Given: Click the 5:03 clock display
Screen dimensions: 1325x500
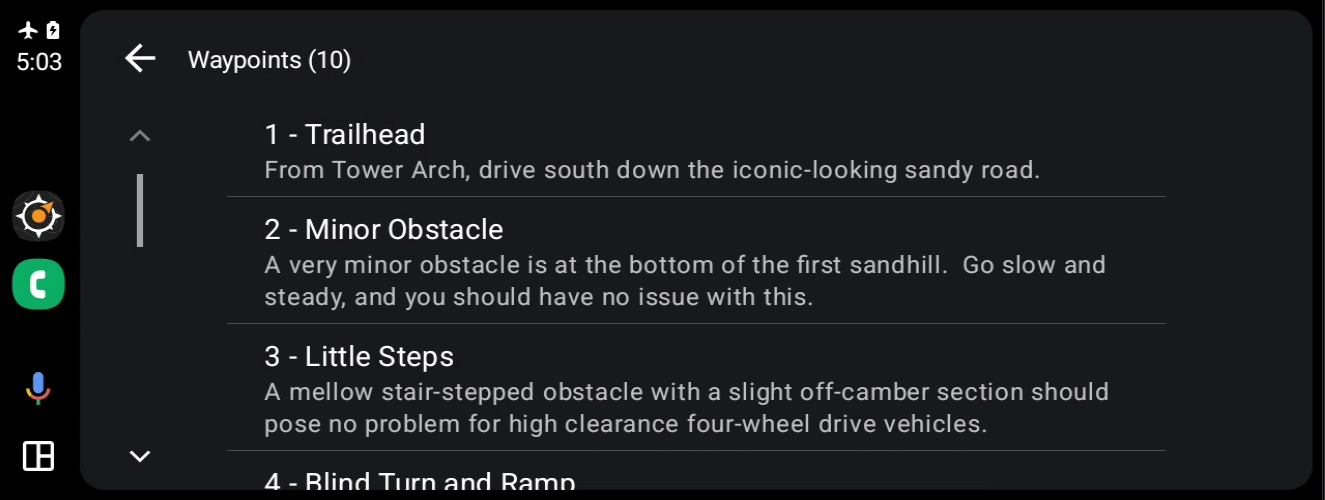Looking at the screenshot, I should [39, 62].
